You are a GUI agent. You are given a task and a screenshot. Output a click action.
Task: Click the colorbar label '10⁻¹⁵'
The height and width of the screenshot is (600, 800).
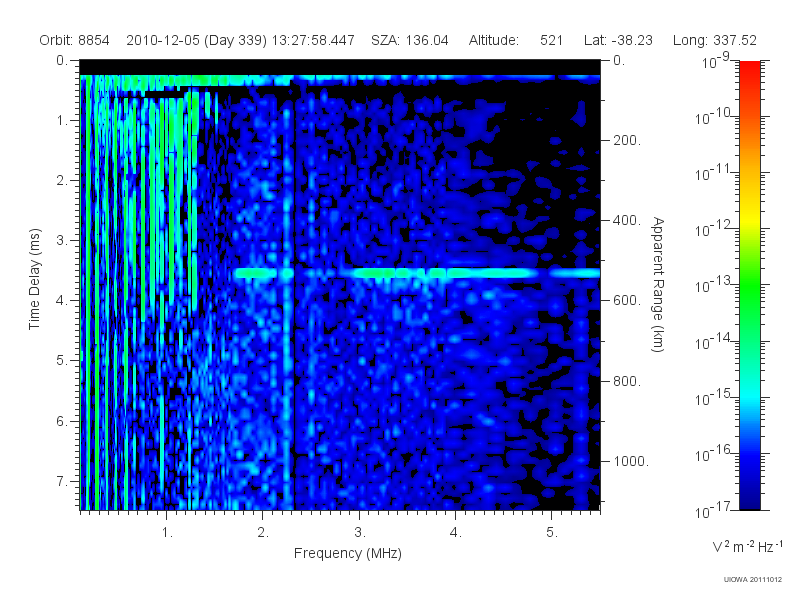(x=712, y=397)
